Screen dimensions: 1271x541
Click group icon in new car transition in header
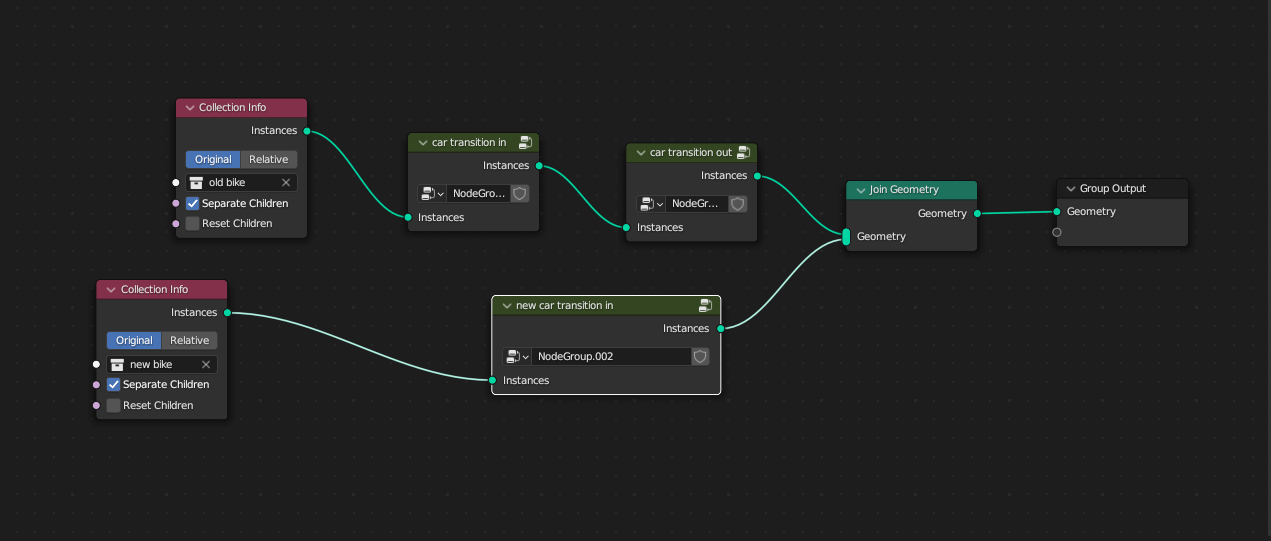[705, 305]
